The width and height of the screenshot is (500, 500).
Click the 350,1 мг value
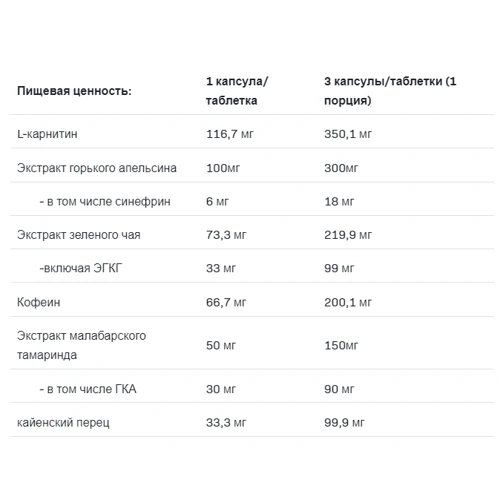(x=348, y=134)
